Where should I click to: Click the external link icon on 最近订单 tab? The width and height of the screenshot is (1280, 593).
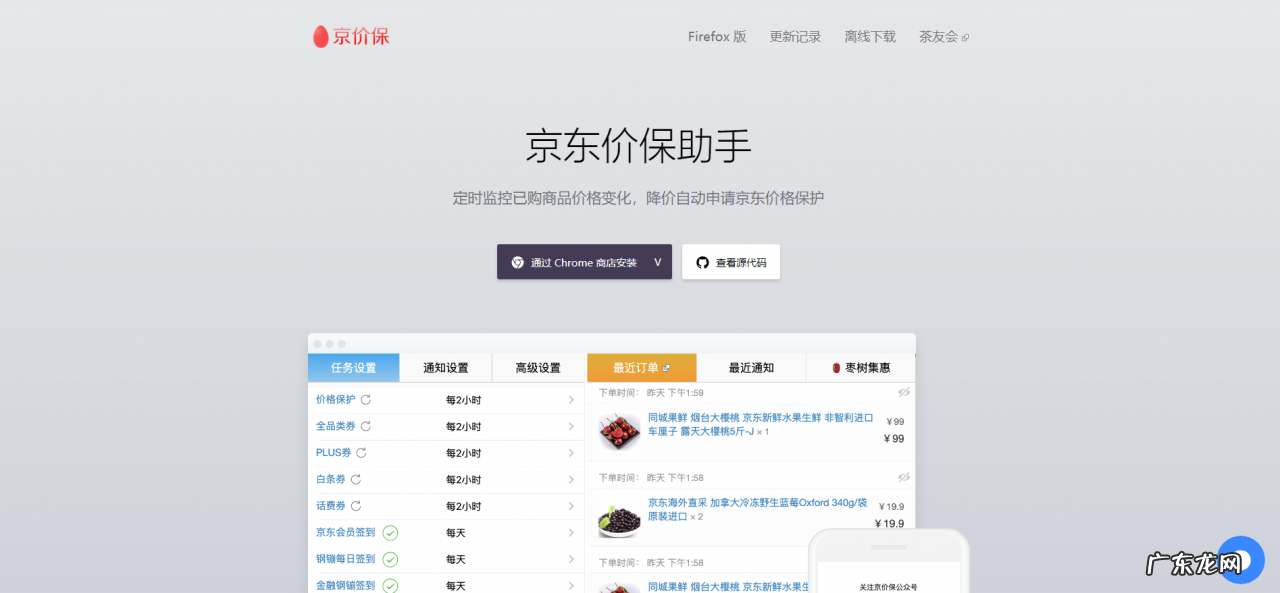(668, 366)
